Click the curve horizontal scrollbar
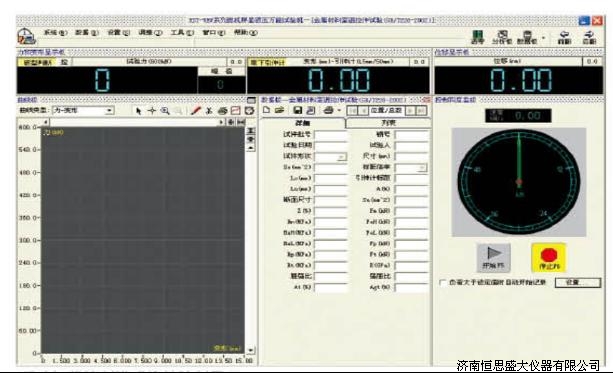 (134, 122)
